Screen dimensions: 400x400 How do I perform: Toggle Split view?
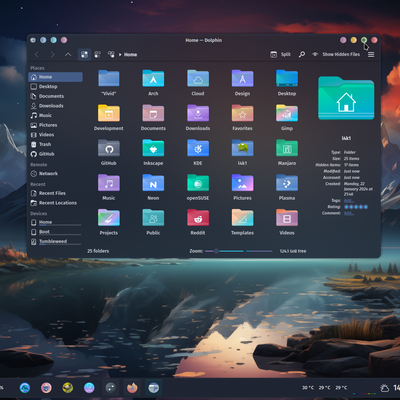[280, 54]
